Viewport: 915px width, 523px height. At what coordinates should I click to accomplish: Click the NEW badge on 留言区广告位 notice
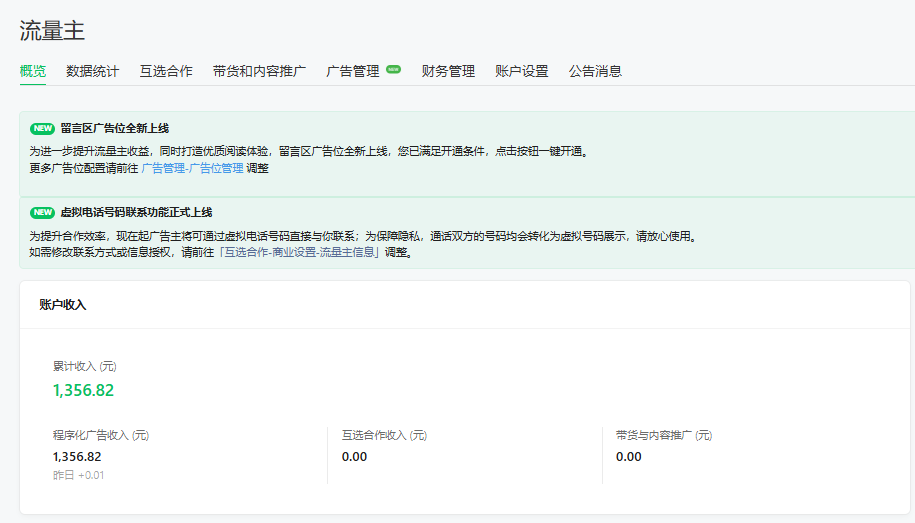tap(42, 129)
